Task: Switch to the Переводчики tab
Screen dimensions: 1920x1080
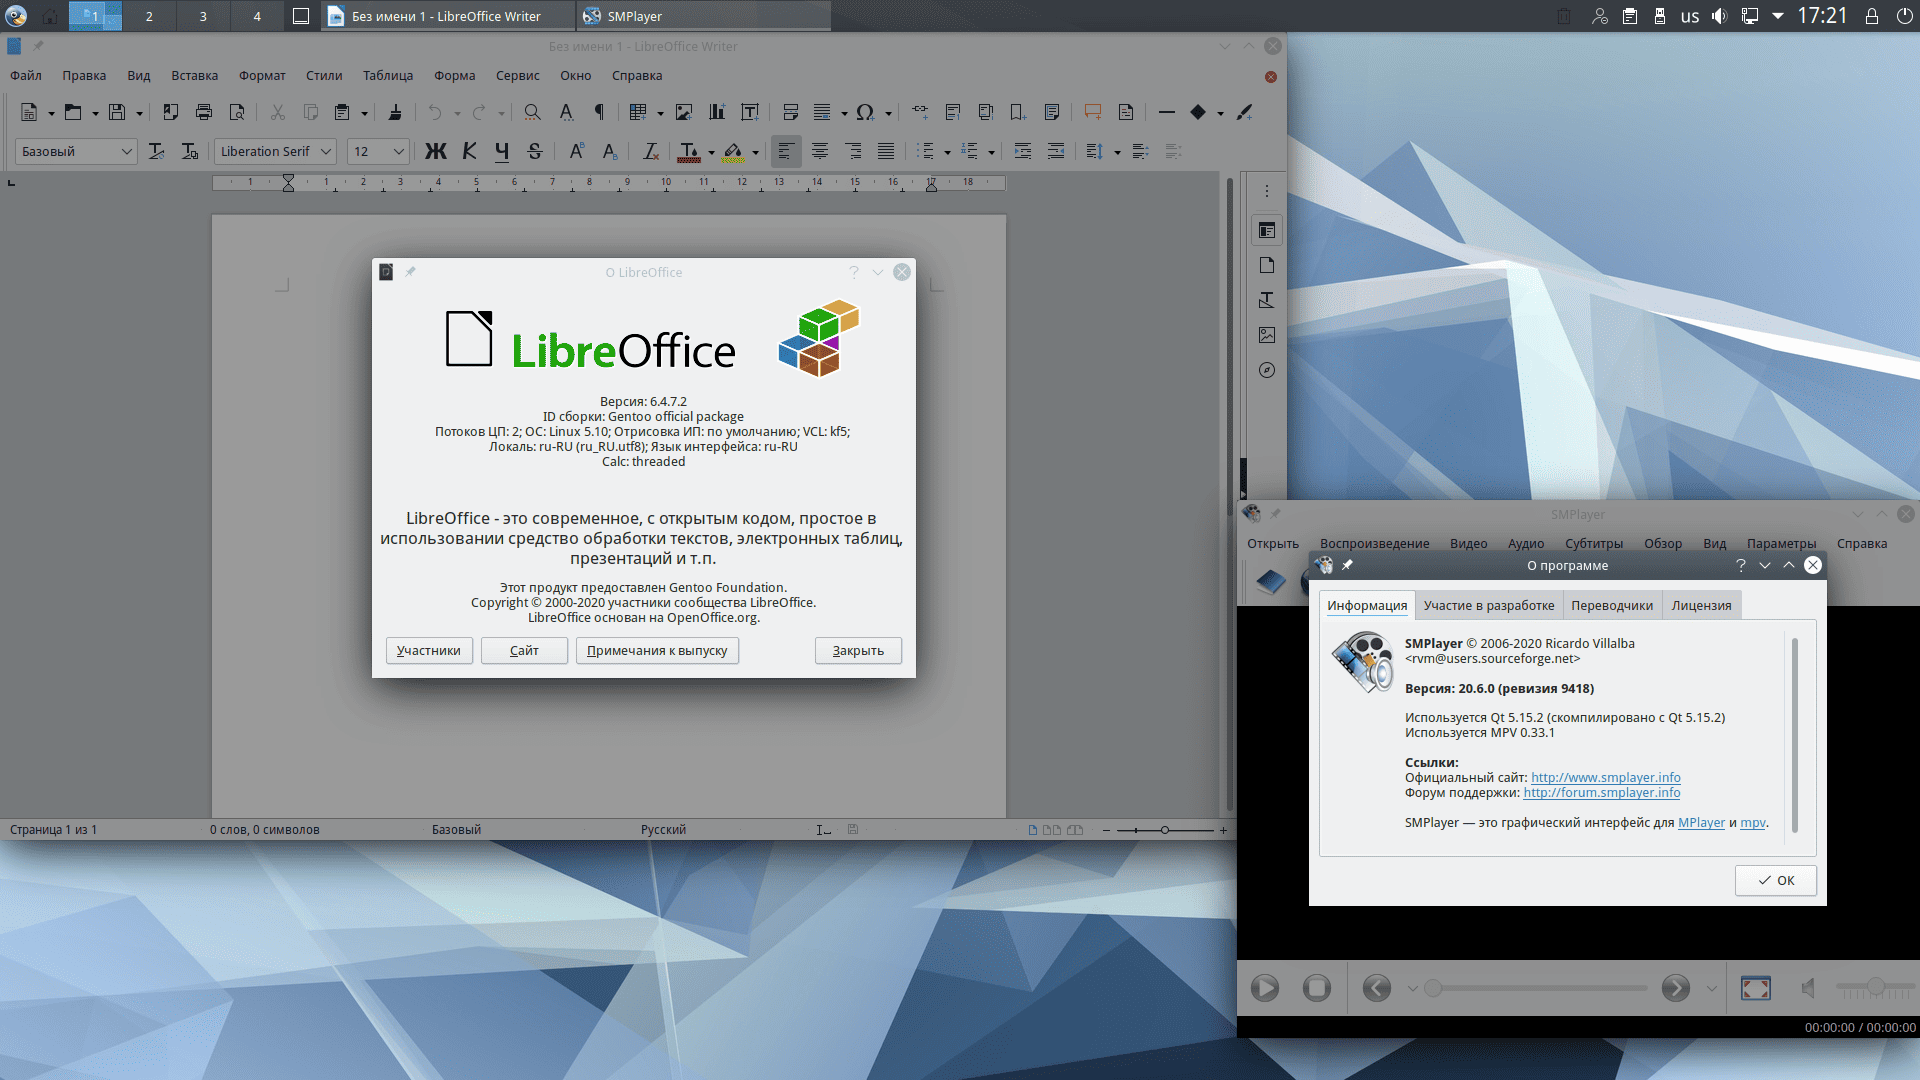Action: (1612, 605)
